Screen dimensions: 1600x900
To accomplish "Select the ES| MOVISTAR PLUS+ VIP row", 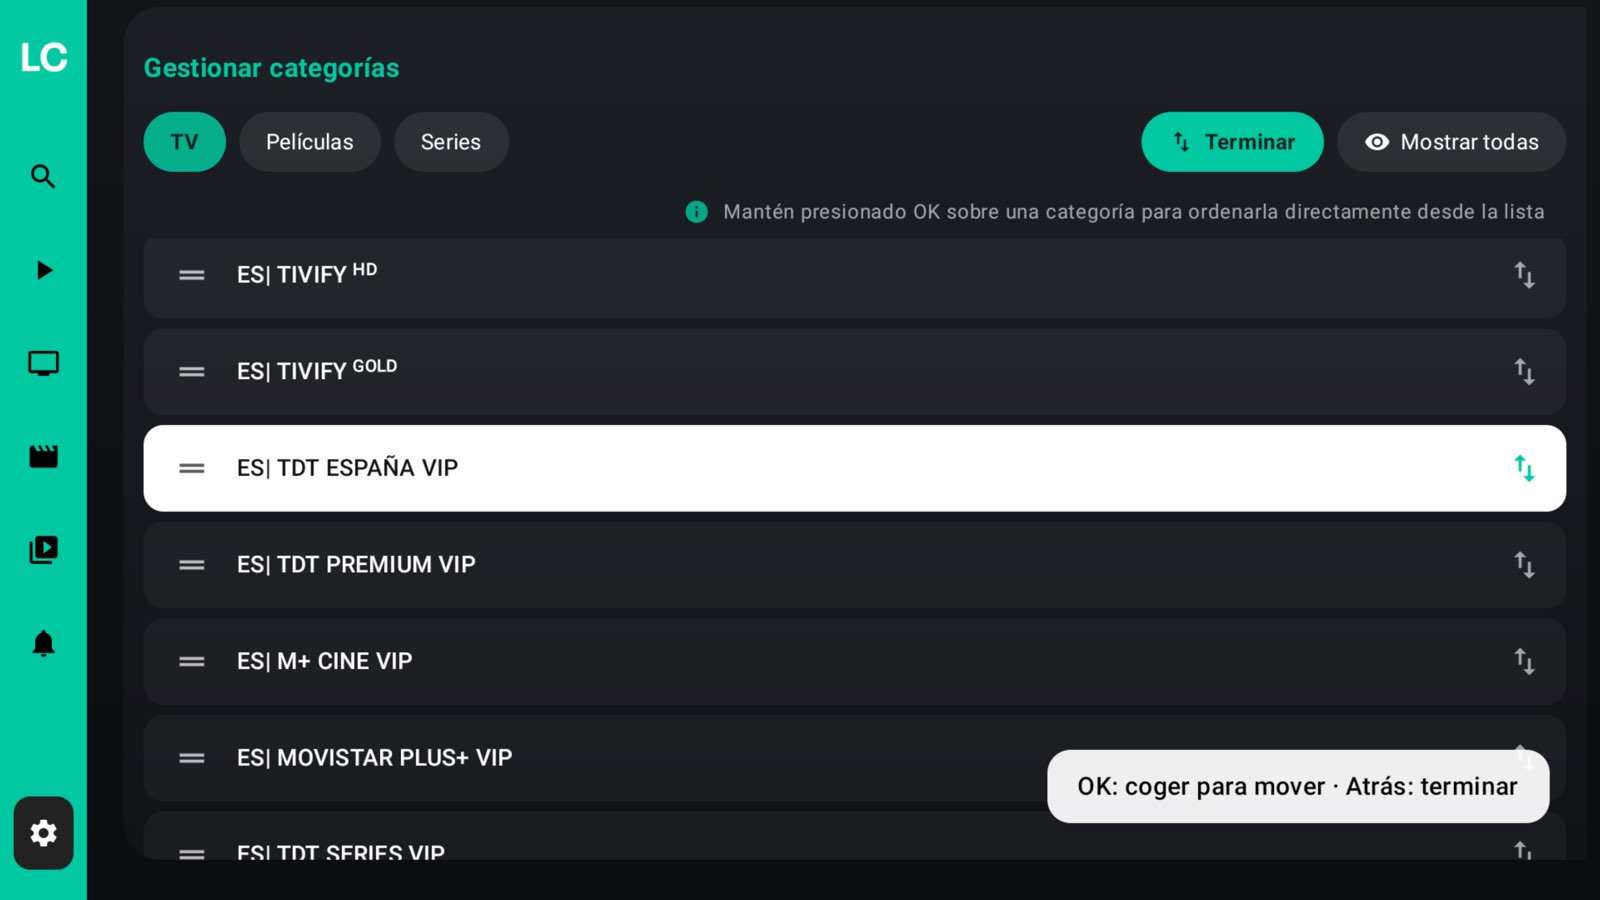I will [855, 758].
